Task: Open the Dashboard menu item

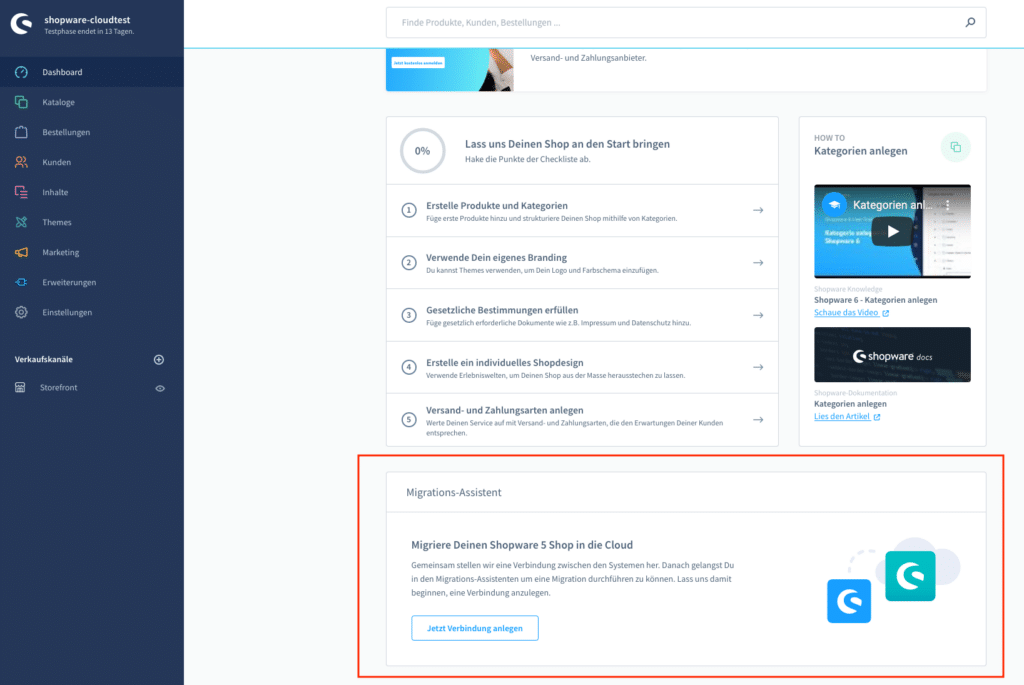Action: [x=92, y=72]
